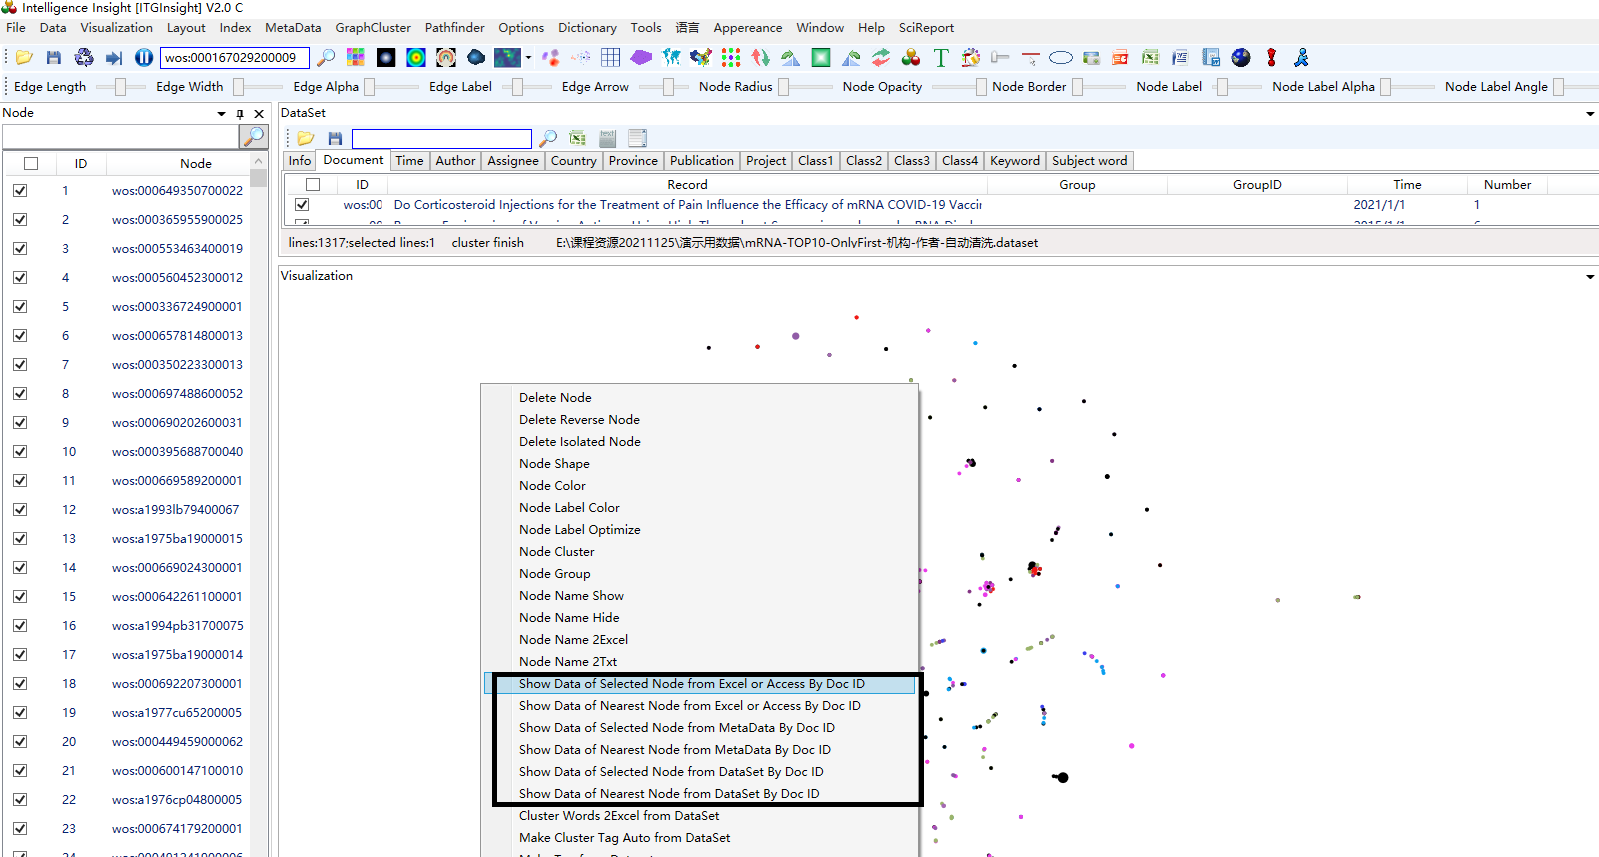The image size is (1599, 857).
Task: Click the table grid icon in toolbar
Action: [x=611, y=58]
